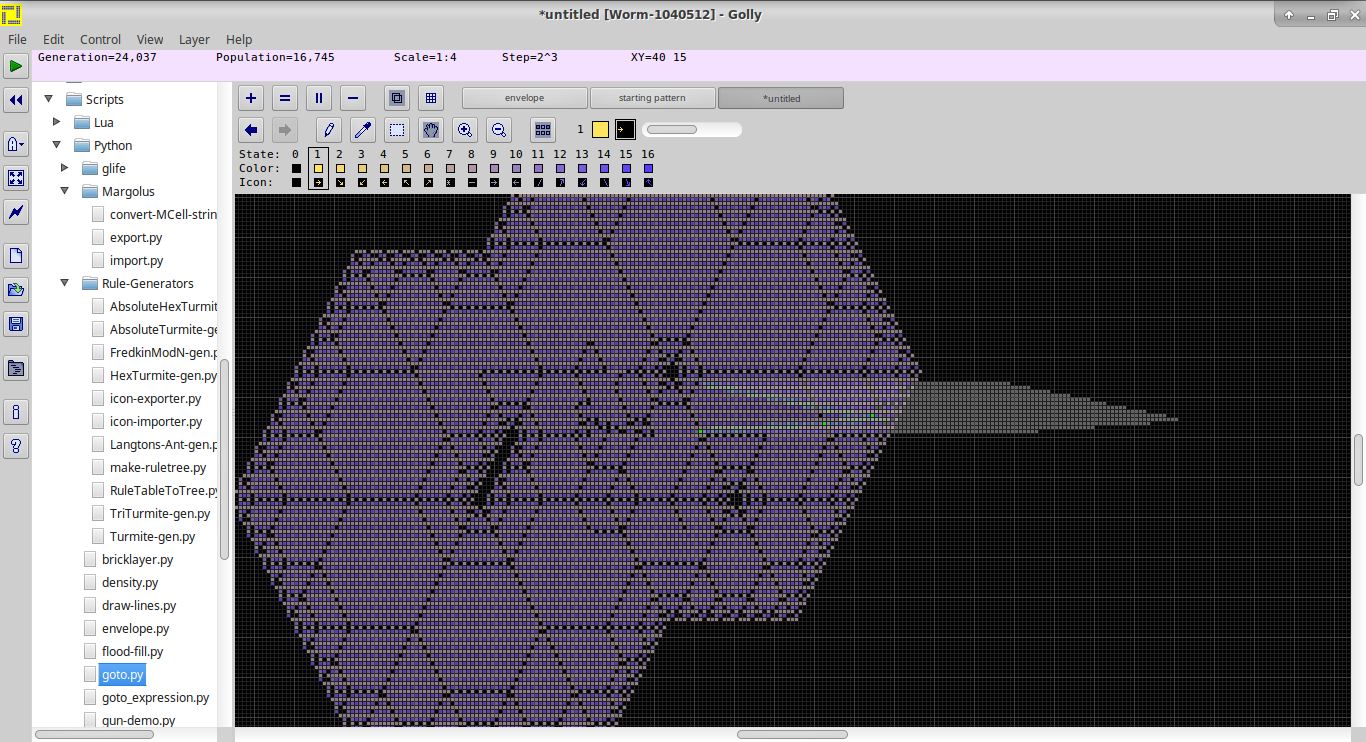The image size is (1366, 742).
Task: Open the File menu
Action: [17, 40]
